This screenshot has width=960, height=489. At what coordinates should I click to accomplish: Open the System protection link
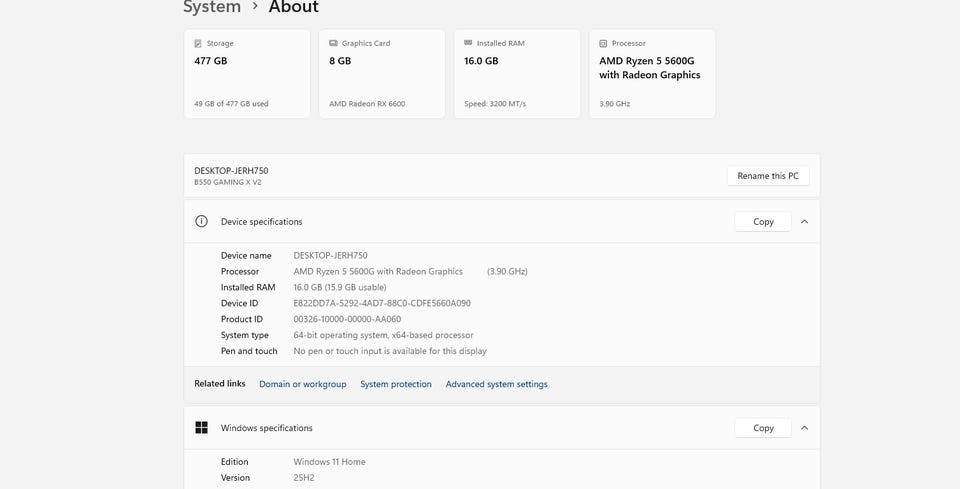(396, 384)
